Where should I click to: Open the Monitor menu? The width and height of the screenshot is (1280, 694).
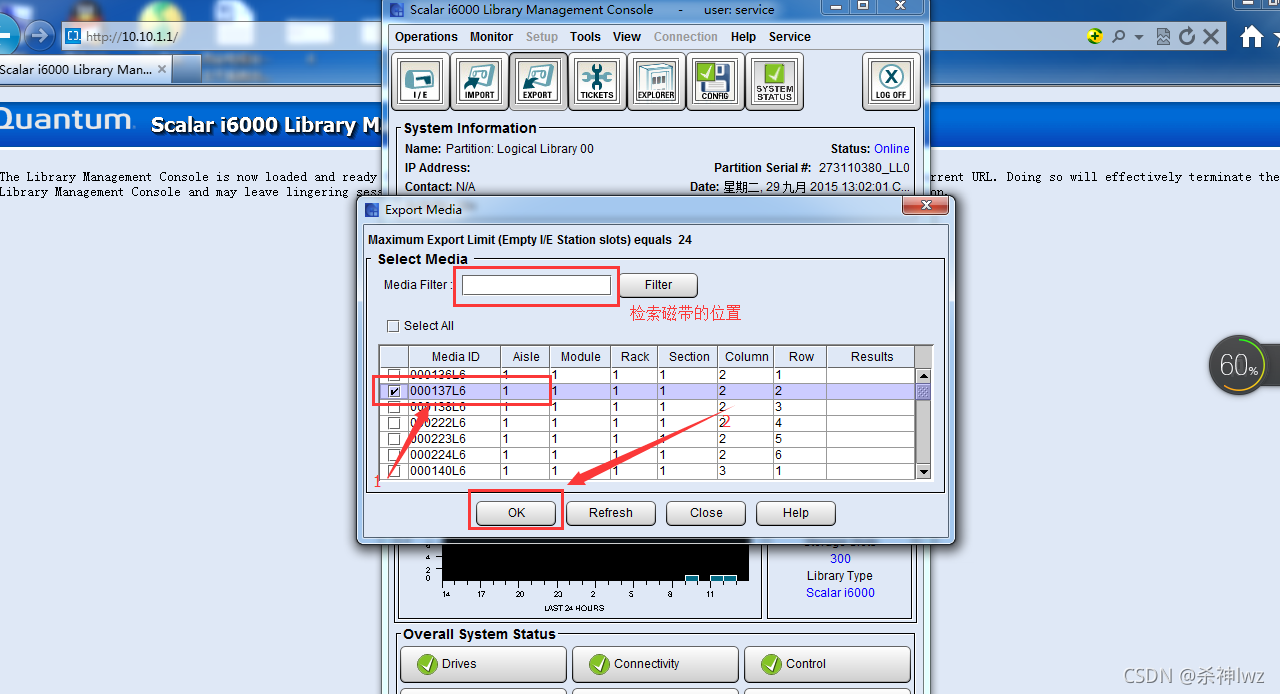(491, 37)
